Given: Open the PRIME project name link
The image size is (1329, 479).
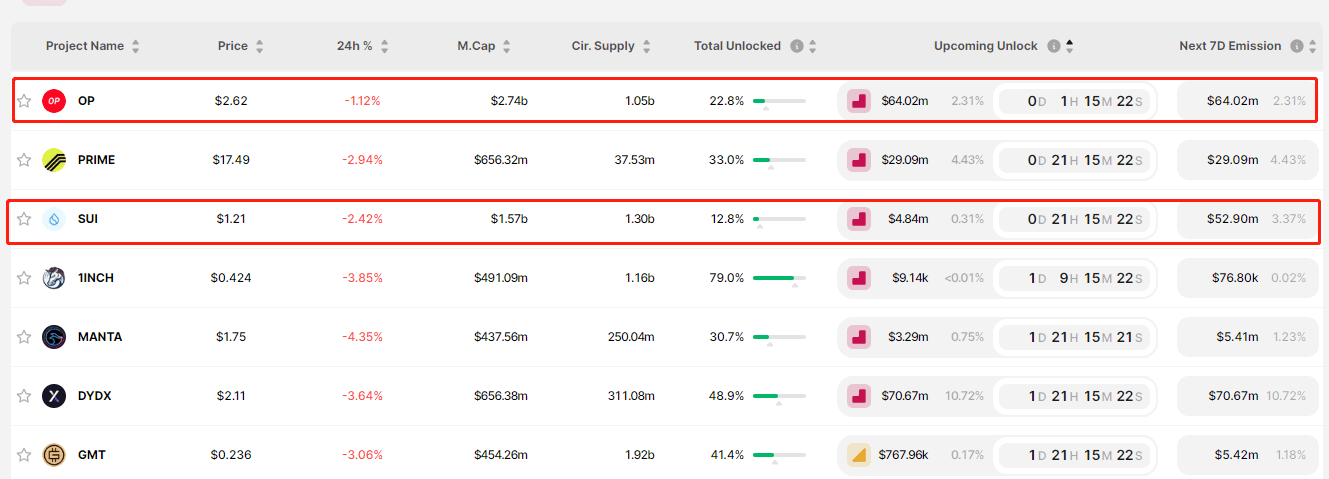Looking at the screenshot, I should pyautogui.click(x=96, y=160).
